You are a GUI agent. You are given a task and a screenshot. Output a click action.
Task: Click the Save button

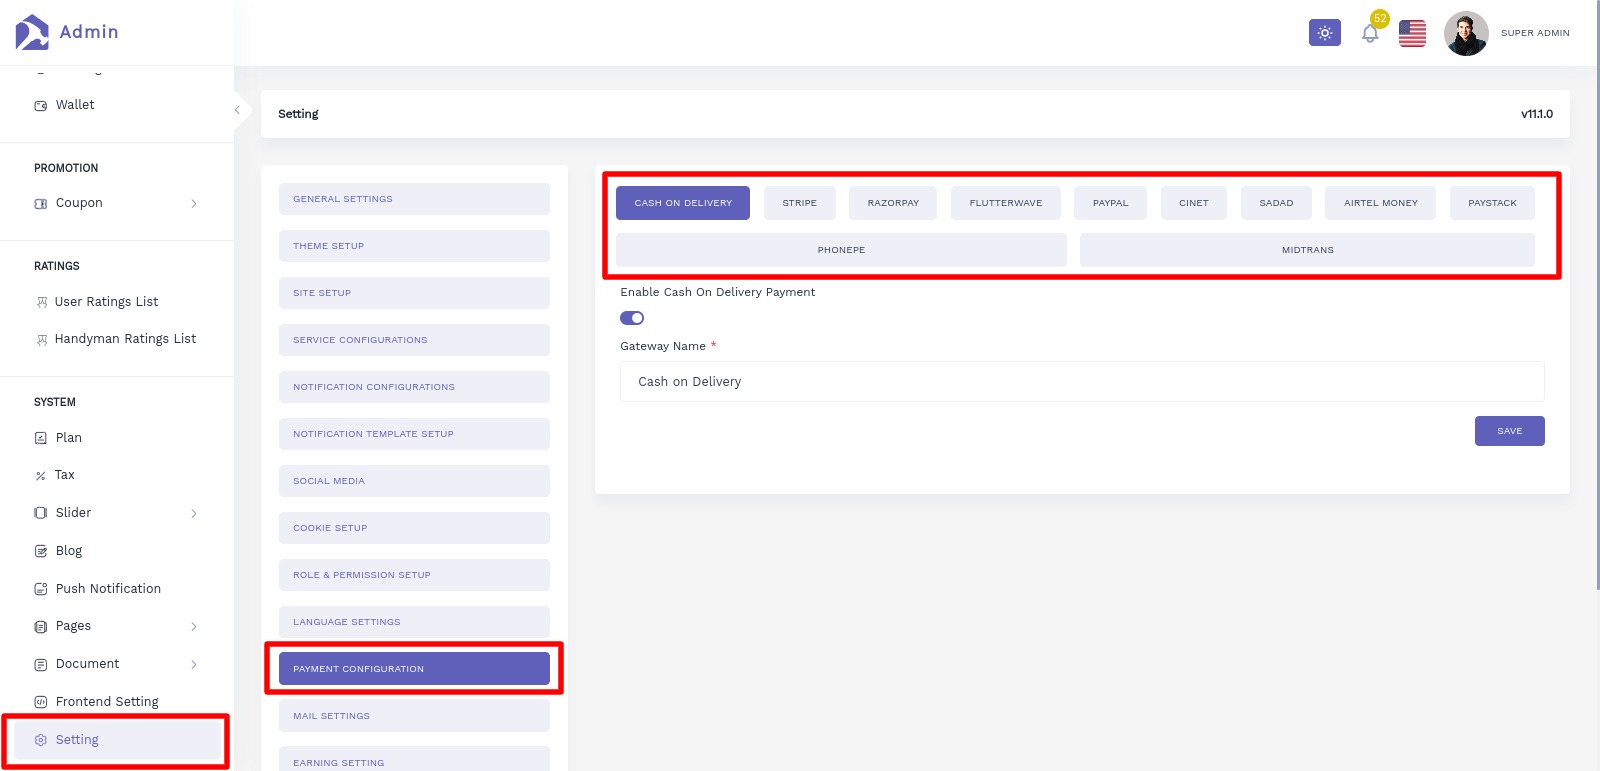tap(1509, 431)
